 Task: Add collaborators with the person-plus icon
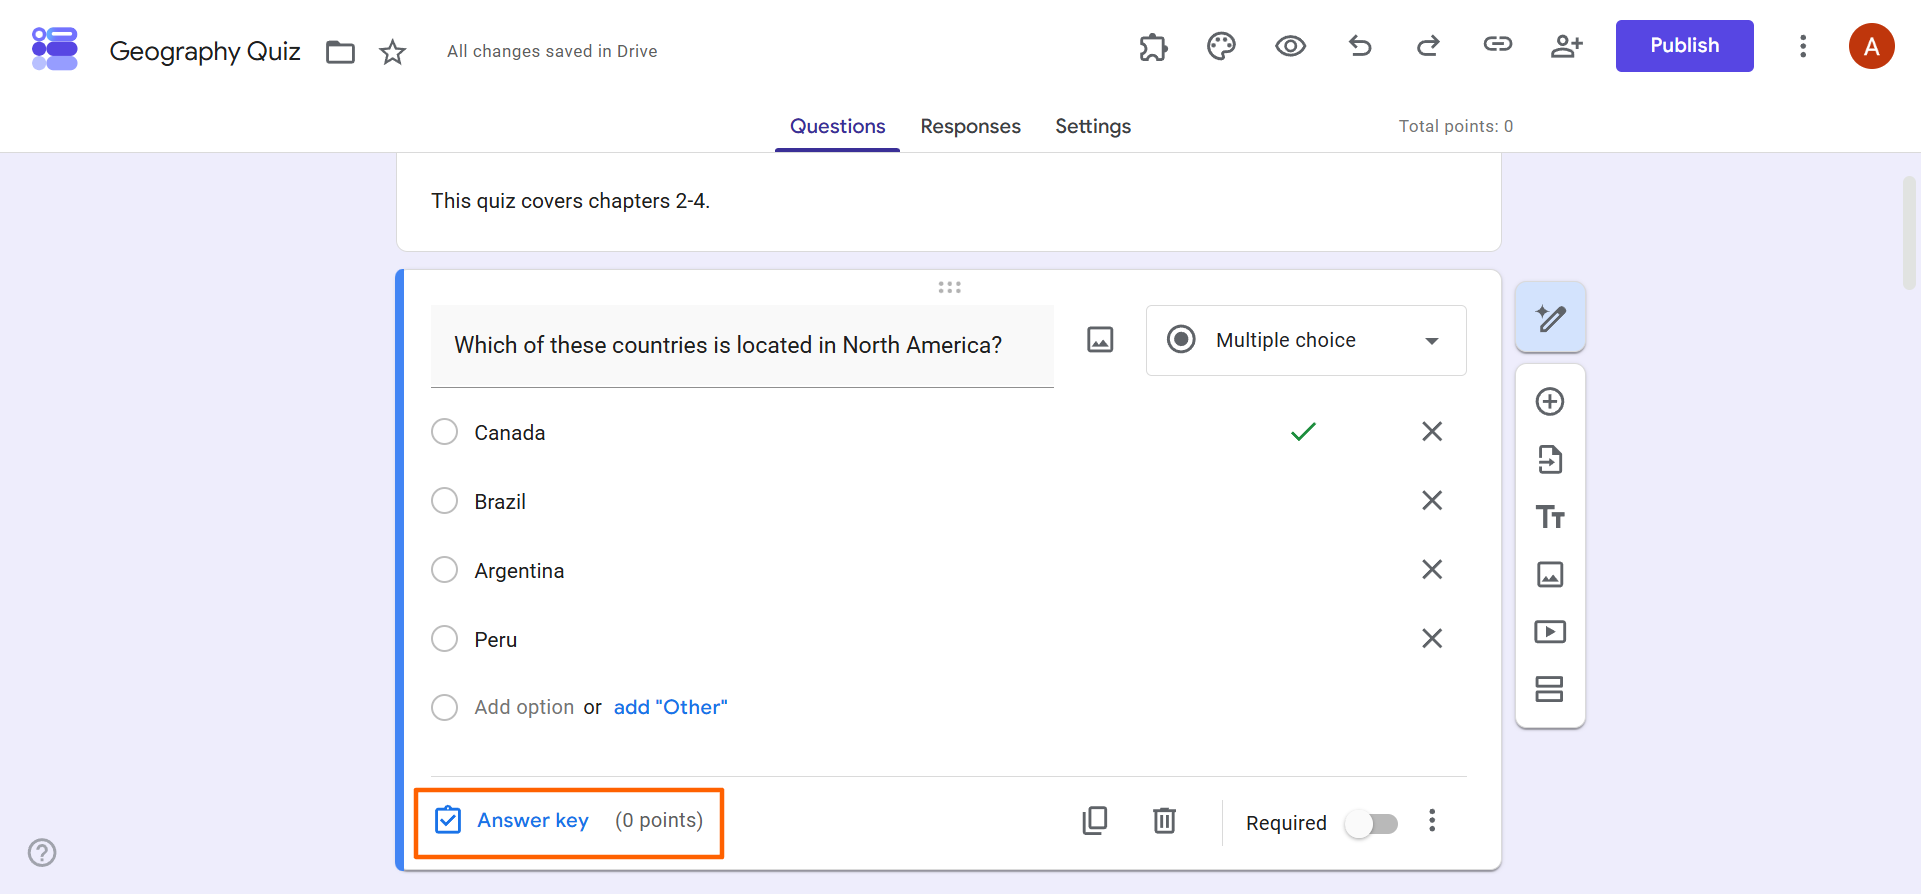1566,46
